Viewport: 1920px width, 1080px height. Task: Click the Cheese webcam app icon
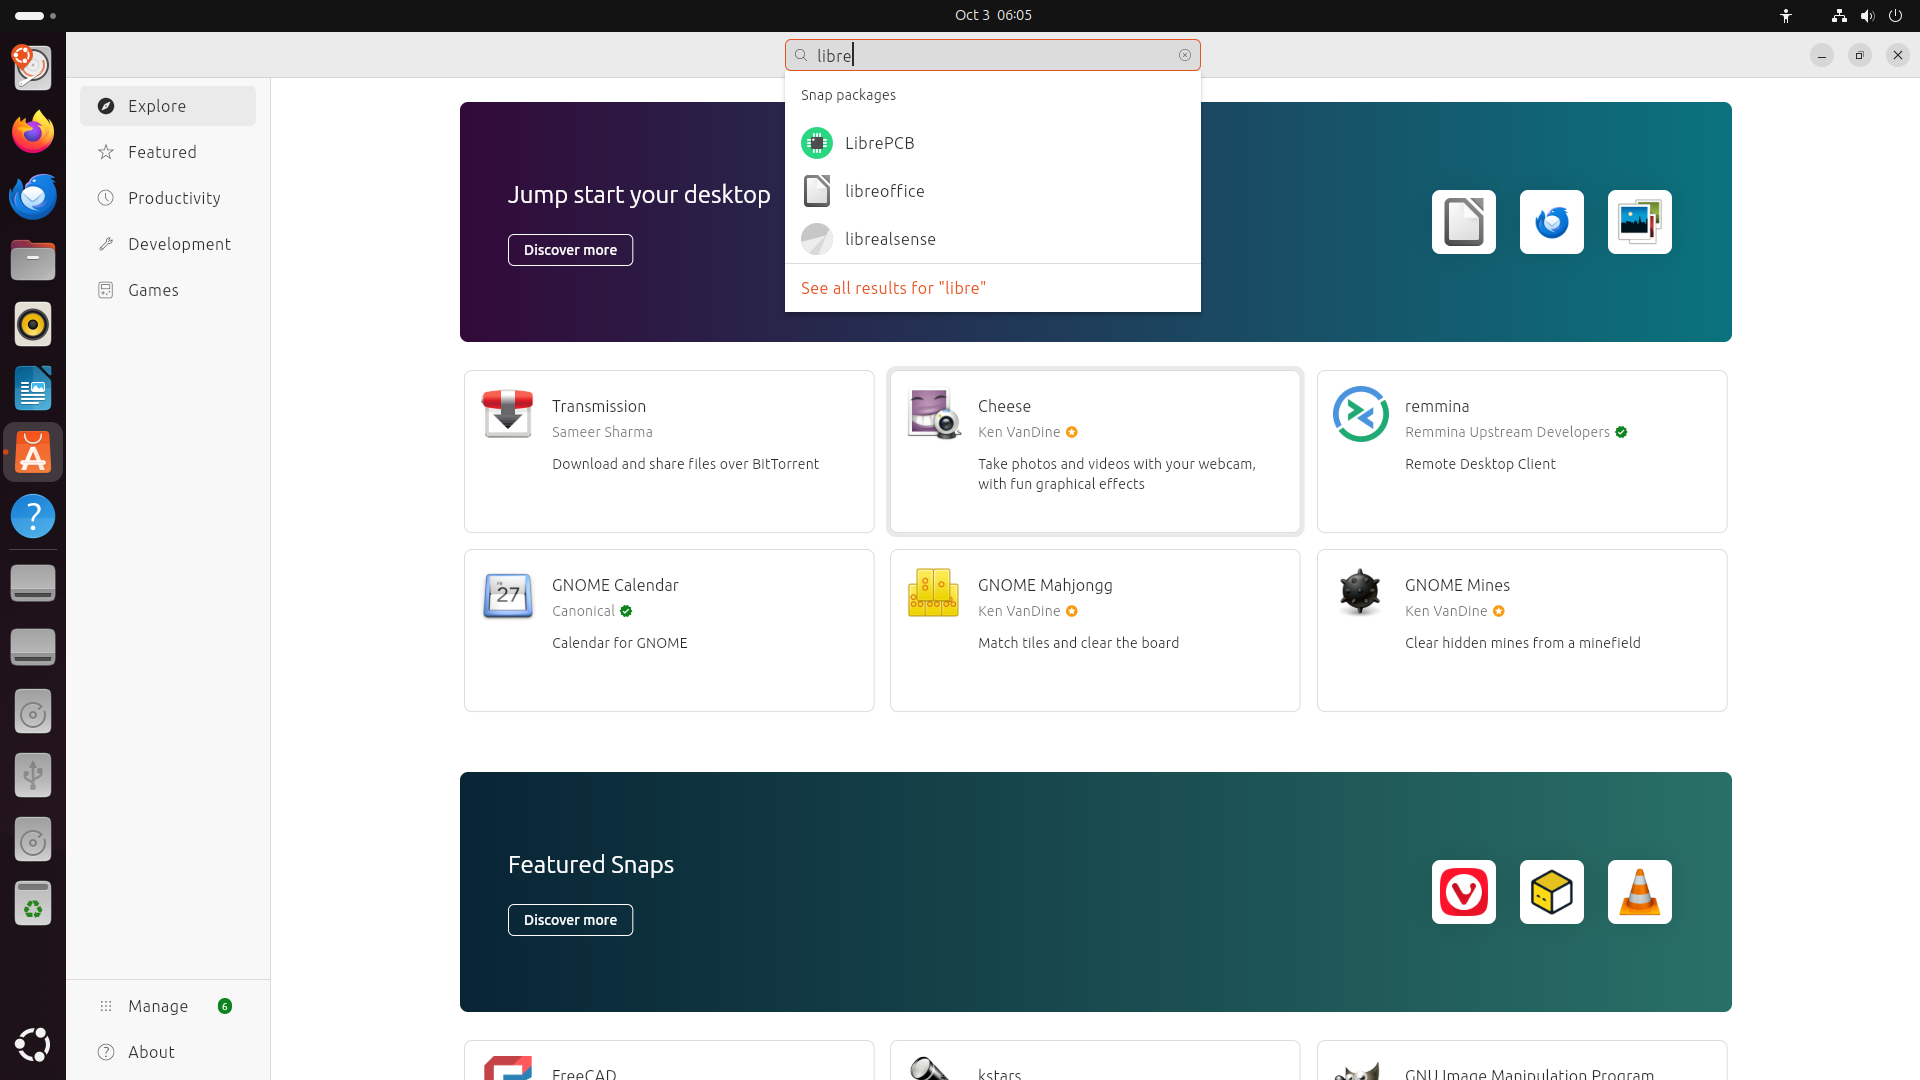tap(934, 414)
